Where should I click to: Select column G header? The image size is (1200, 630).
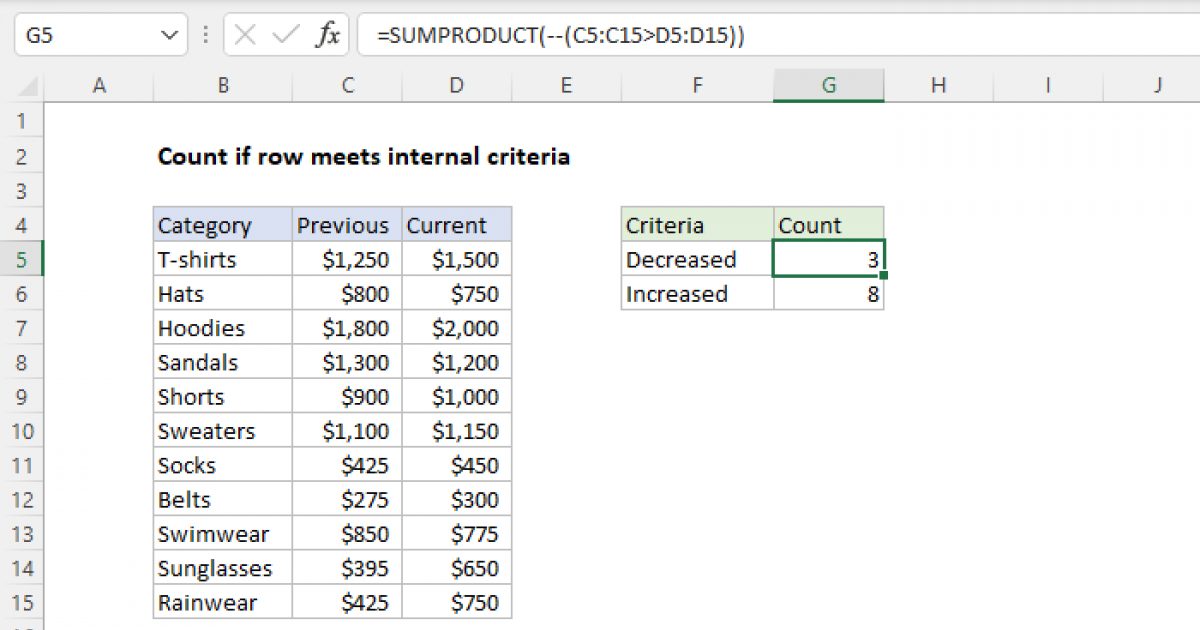coord(828,85)
